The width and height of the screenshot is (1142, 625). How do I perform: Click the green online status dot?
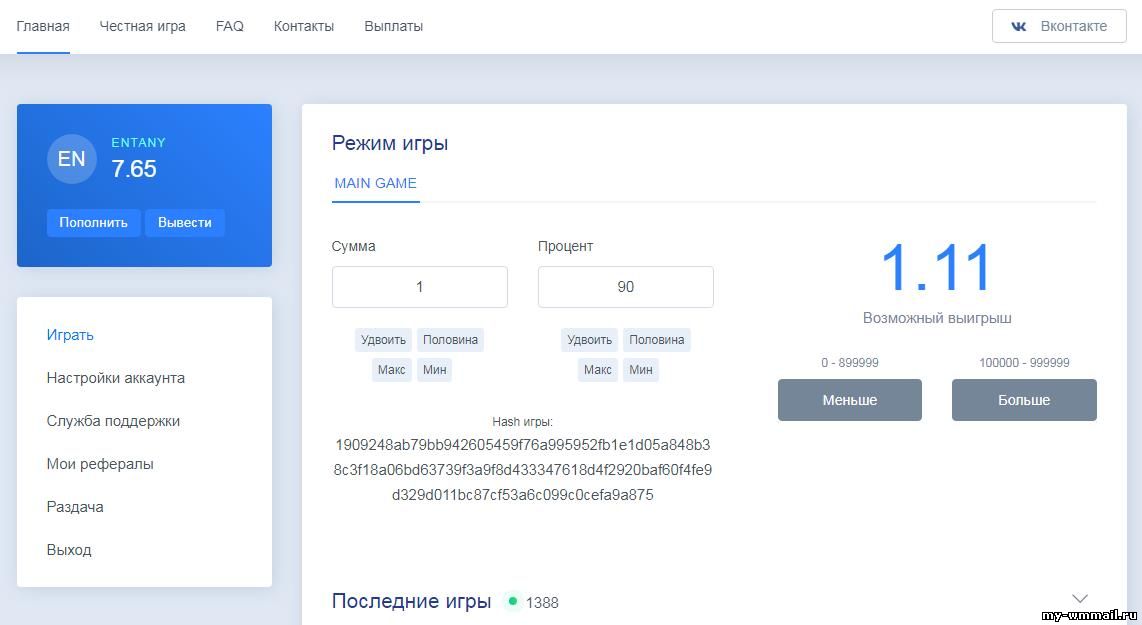pos(513,602)
